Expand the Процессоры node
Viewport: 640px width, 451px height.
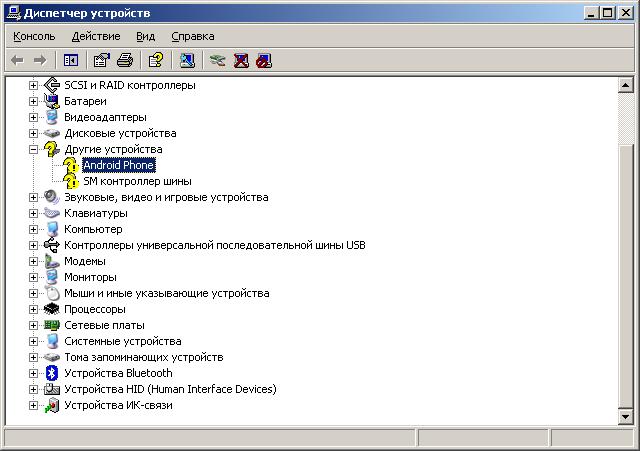33,309
